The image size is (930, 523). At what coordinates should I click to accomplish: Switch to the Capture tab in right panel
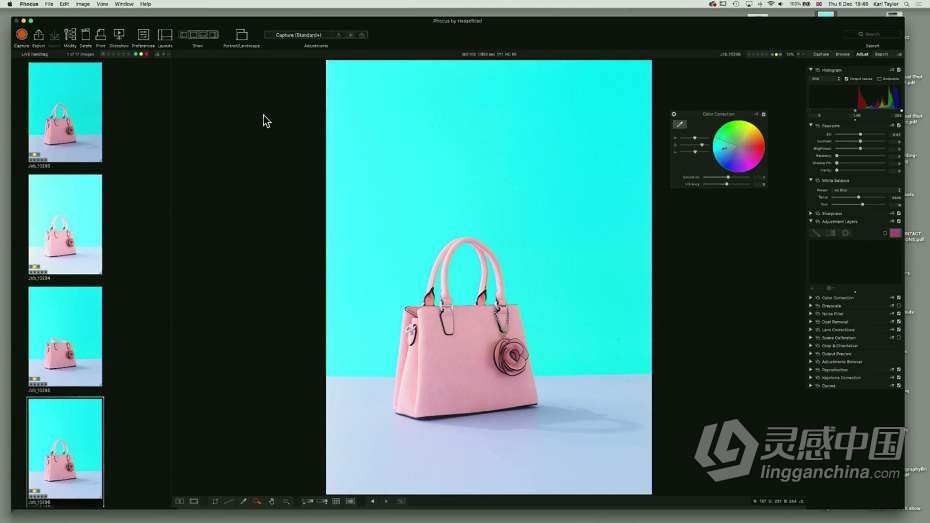[821, 54]
